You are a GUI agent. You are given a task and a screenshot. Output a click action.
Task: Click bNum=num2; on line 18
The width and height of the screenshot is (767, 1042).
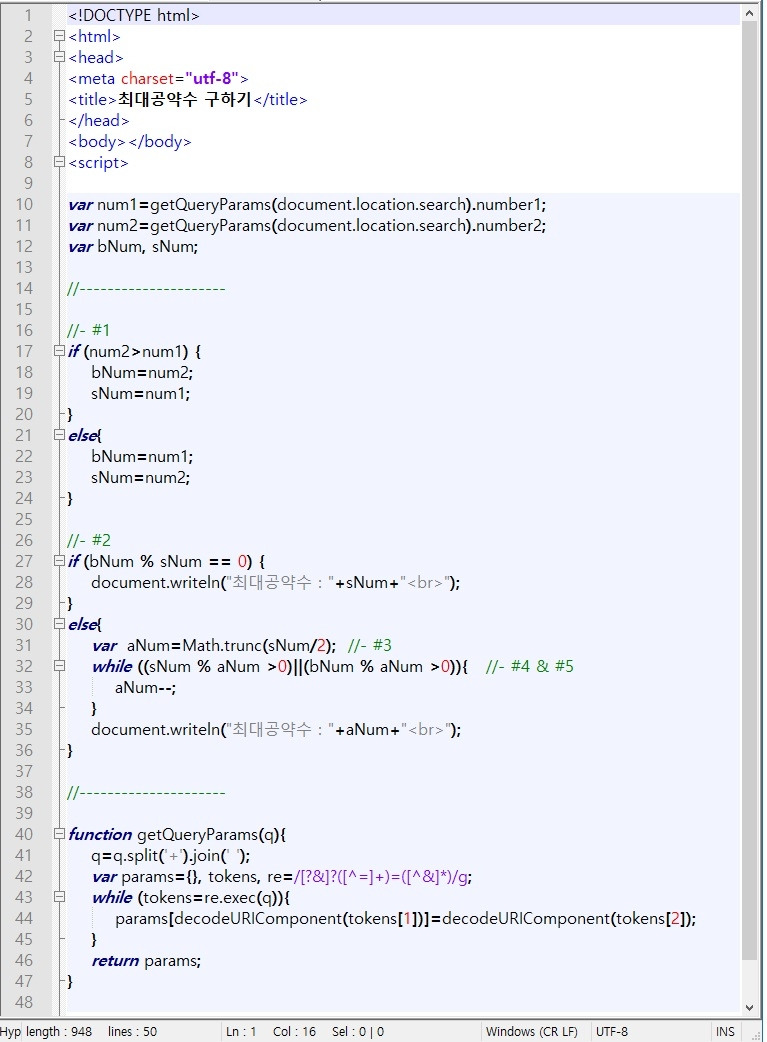click(142, 372)
